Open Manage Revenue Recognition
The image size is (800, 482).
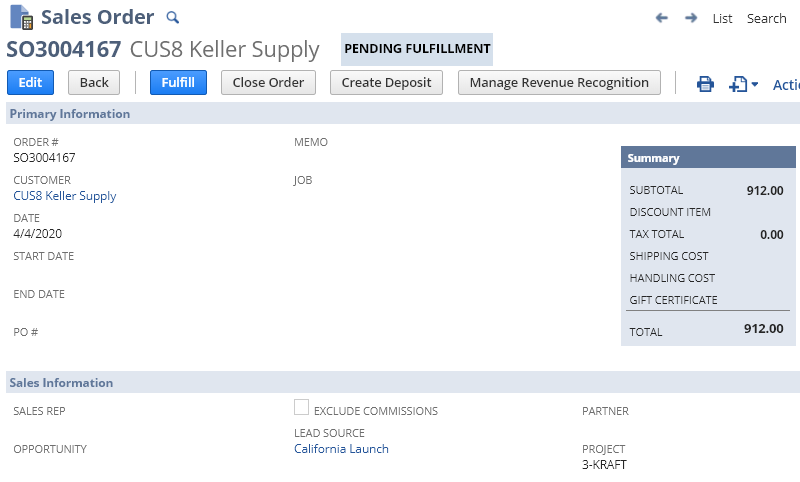(559, 82)
